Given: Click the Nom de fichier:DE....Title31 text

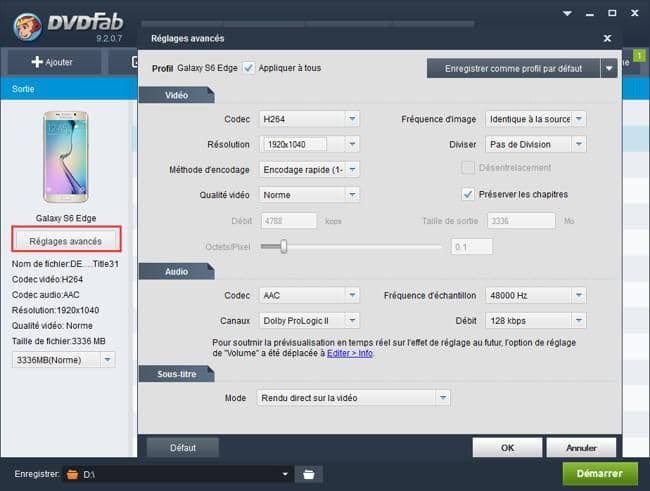Looking at the screenshot, I should 65,264.
